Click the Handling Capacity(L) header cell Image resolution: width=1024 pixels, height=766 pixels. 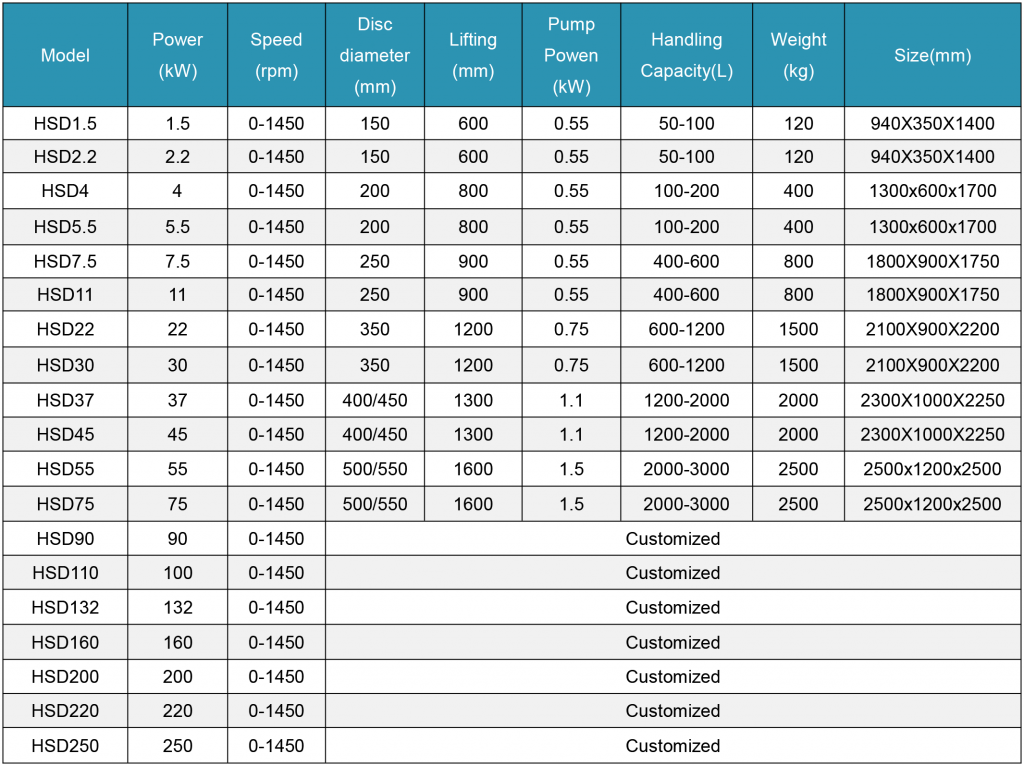coord(686,55)
